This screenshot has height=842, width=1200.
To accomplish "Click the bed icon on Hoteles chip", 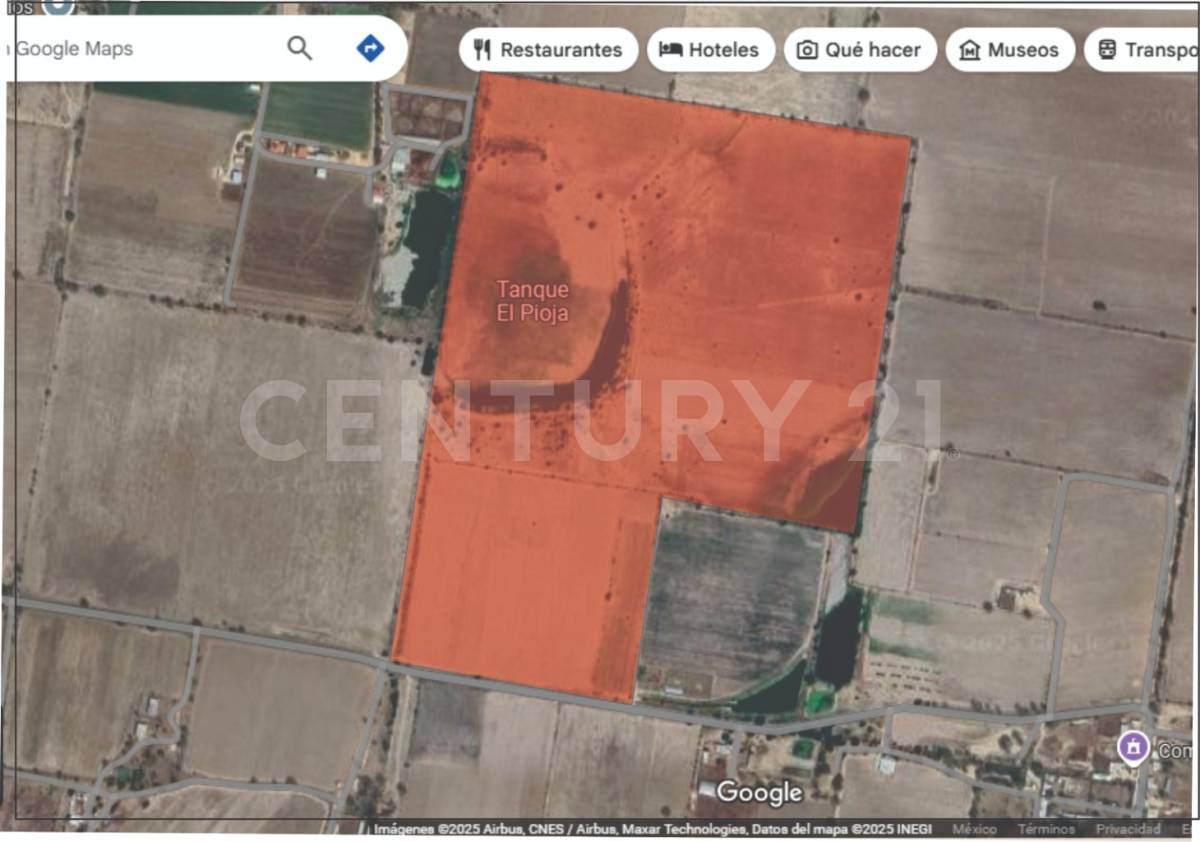I will pyautogui.click(x=671, y=50).
